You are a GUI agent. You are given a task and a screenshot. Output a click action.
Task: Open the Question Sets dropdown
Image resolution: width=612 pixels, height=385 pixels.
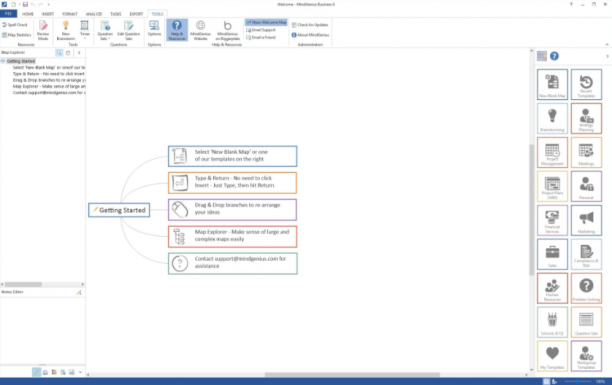(x=105, y=30)
